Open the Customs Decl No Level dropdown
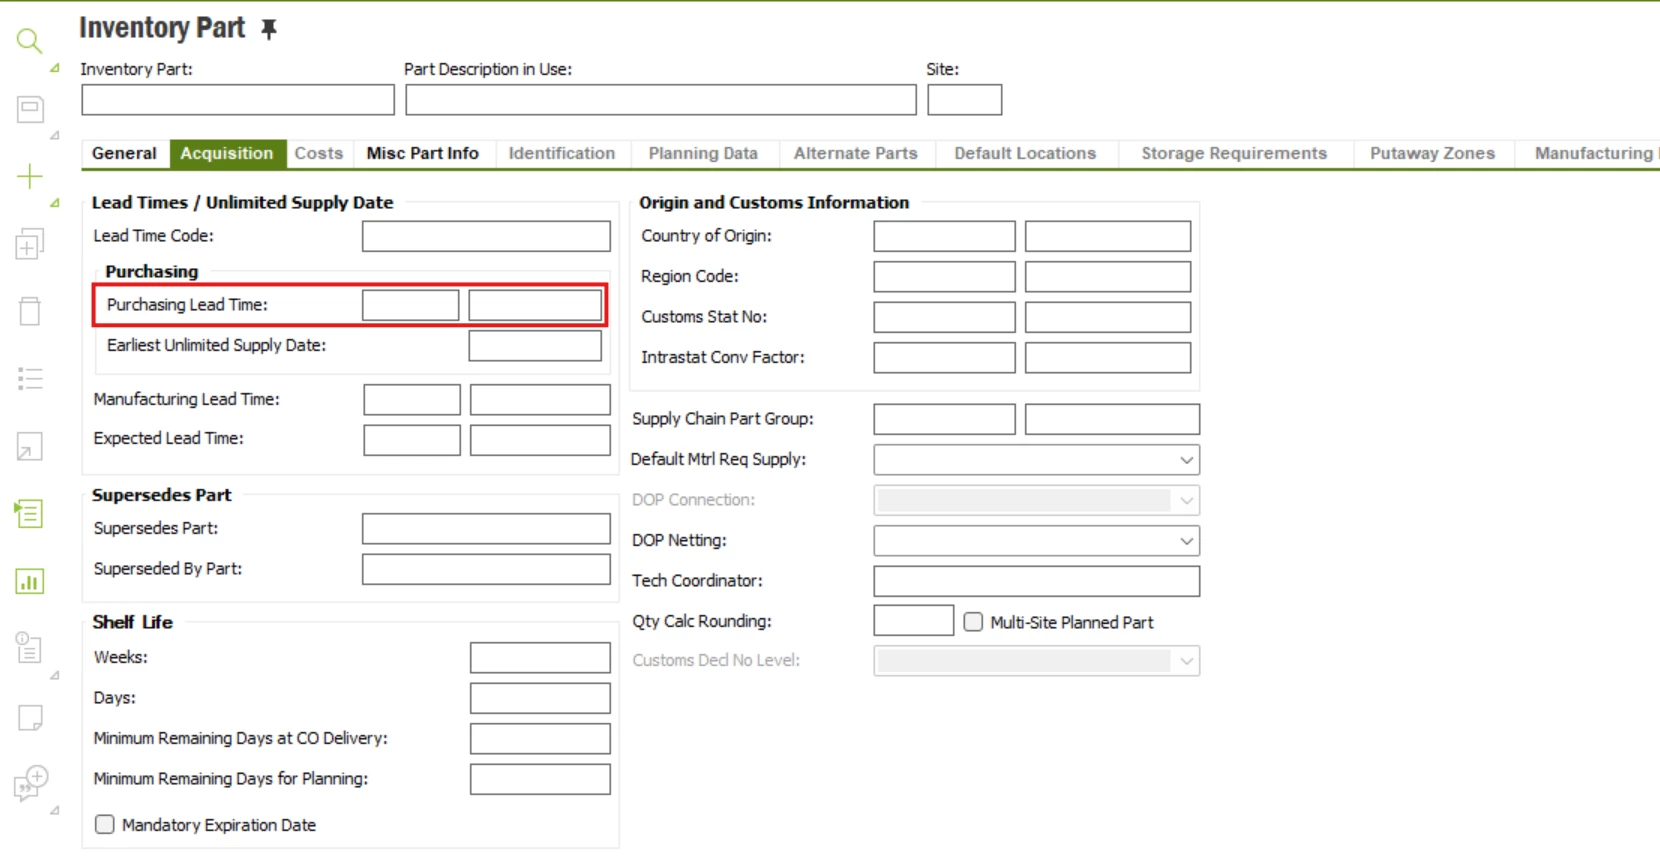The width and height of the screenshot is (1660, 864). [x=1036, y=661]
